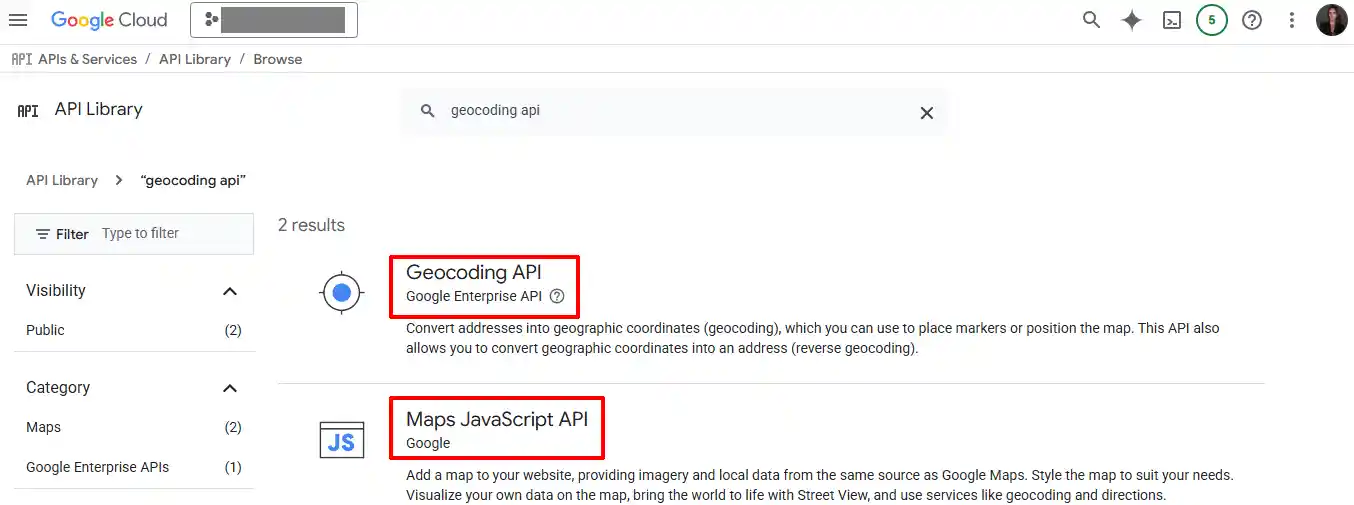
Task: Click the Geocoding API description text
Action: (813, 338)
